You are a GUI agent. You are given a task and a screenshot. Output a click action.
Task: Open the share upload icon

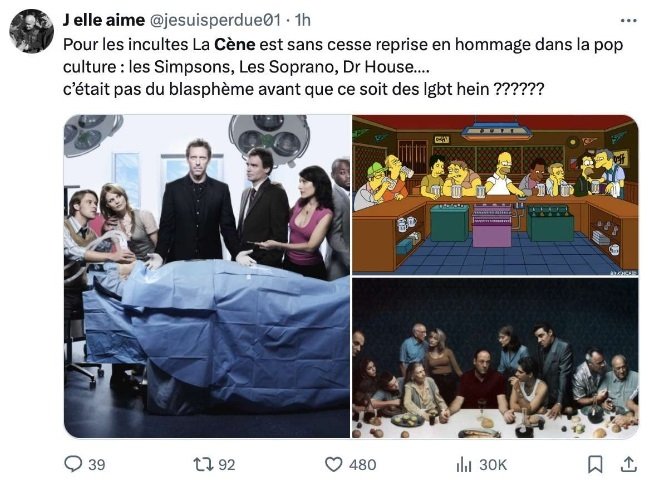click(629, 464)
